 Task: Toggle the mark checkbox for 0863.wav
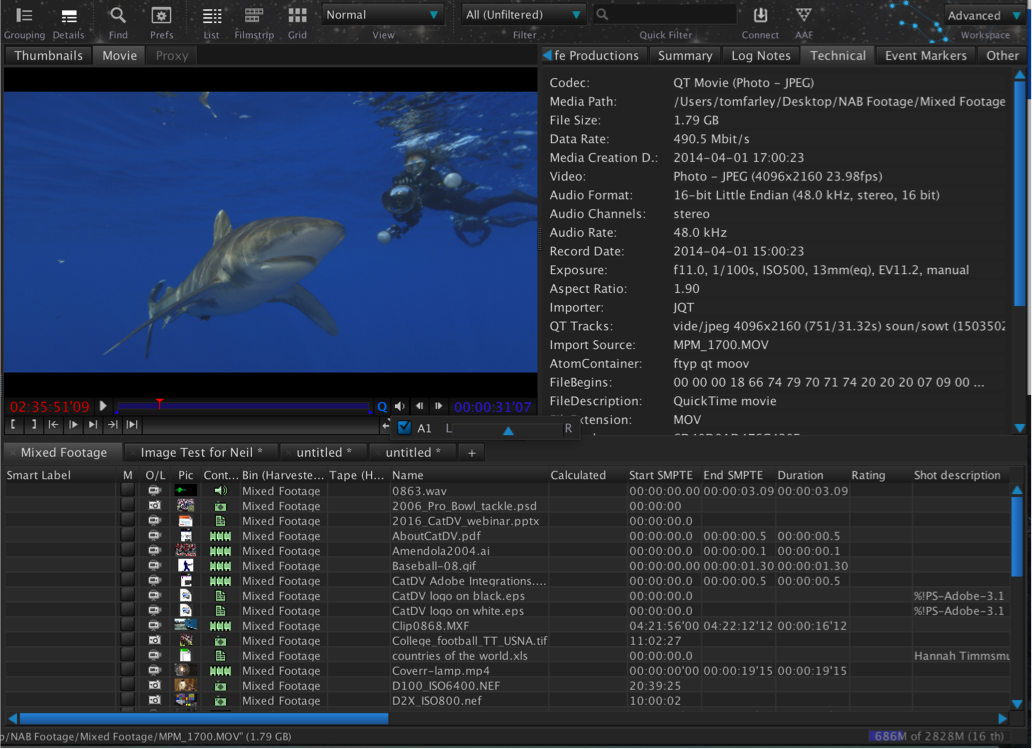(x=127, y=491)
